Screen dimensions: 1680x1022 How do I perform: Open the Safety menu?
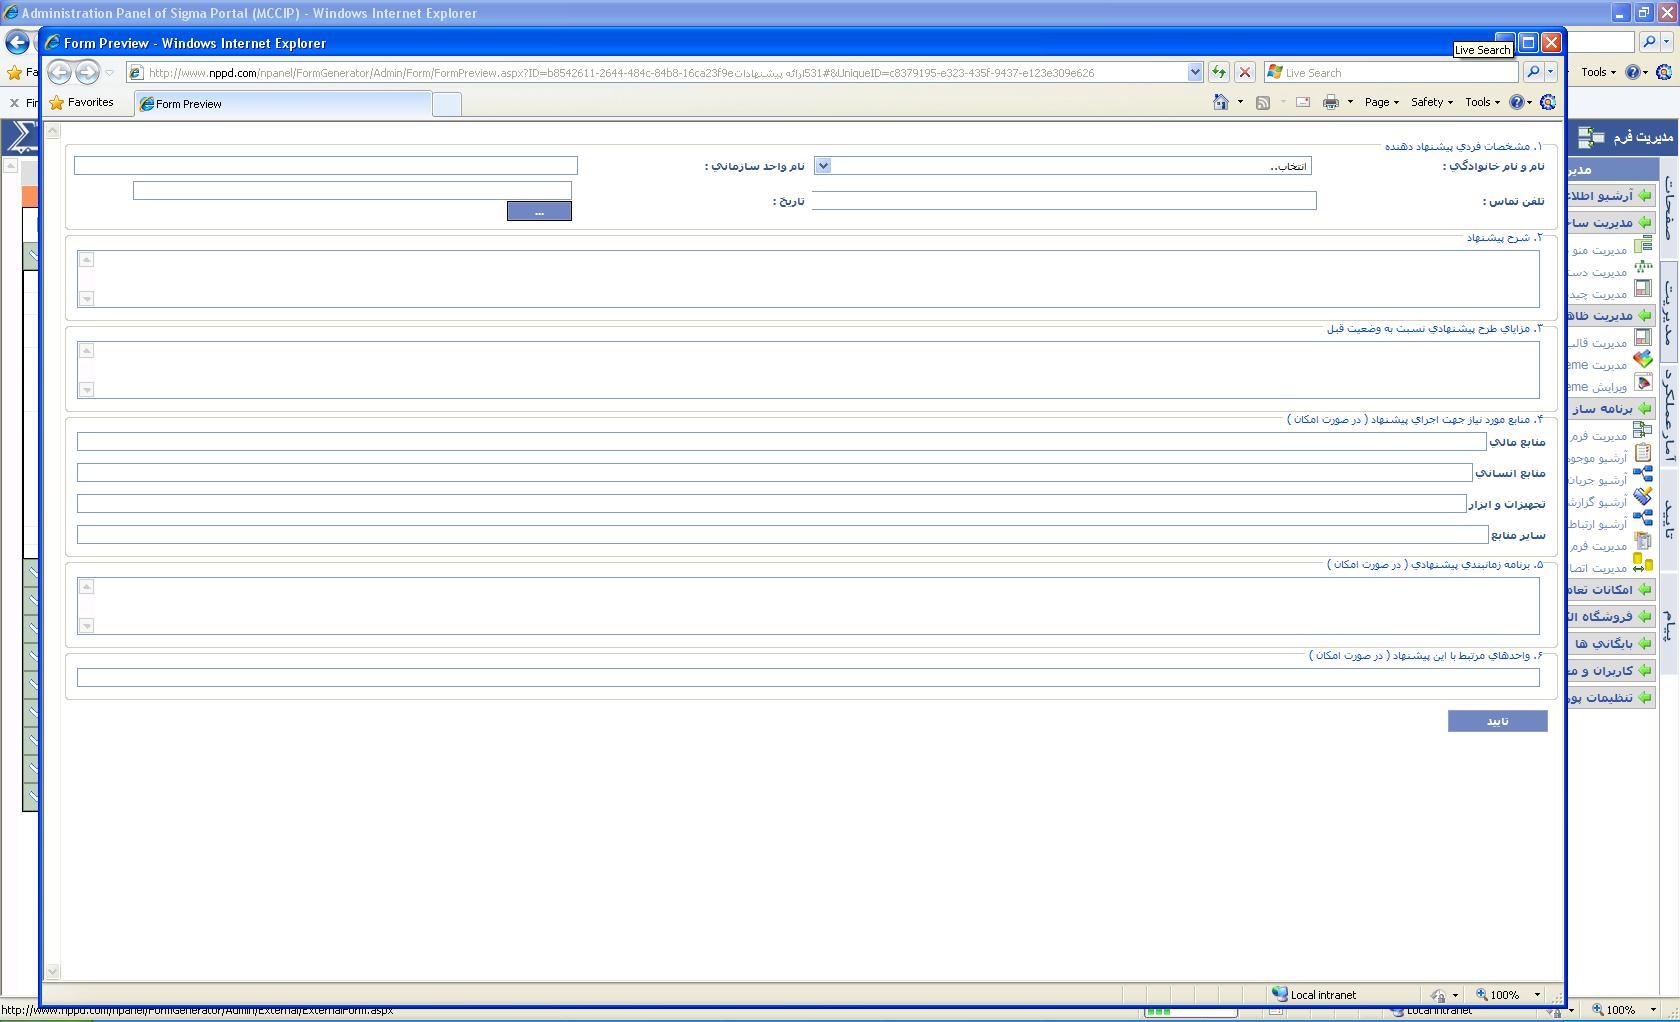tap(1431, 102)
